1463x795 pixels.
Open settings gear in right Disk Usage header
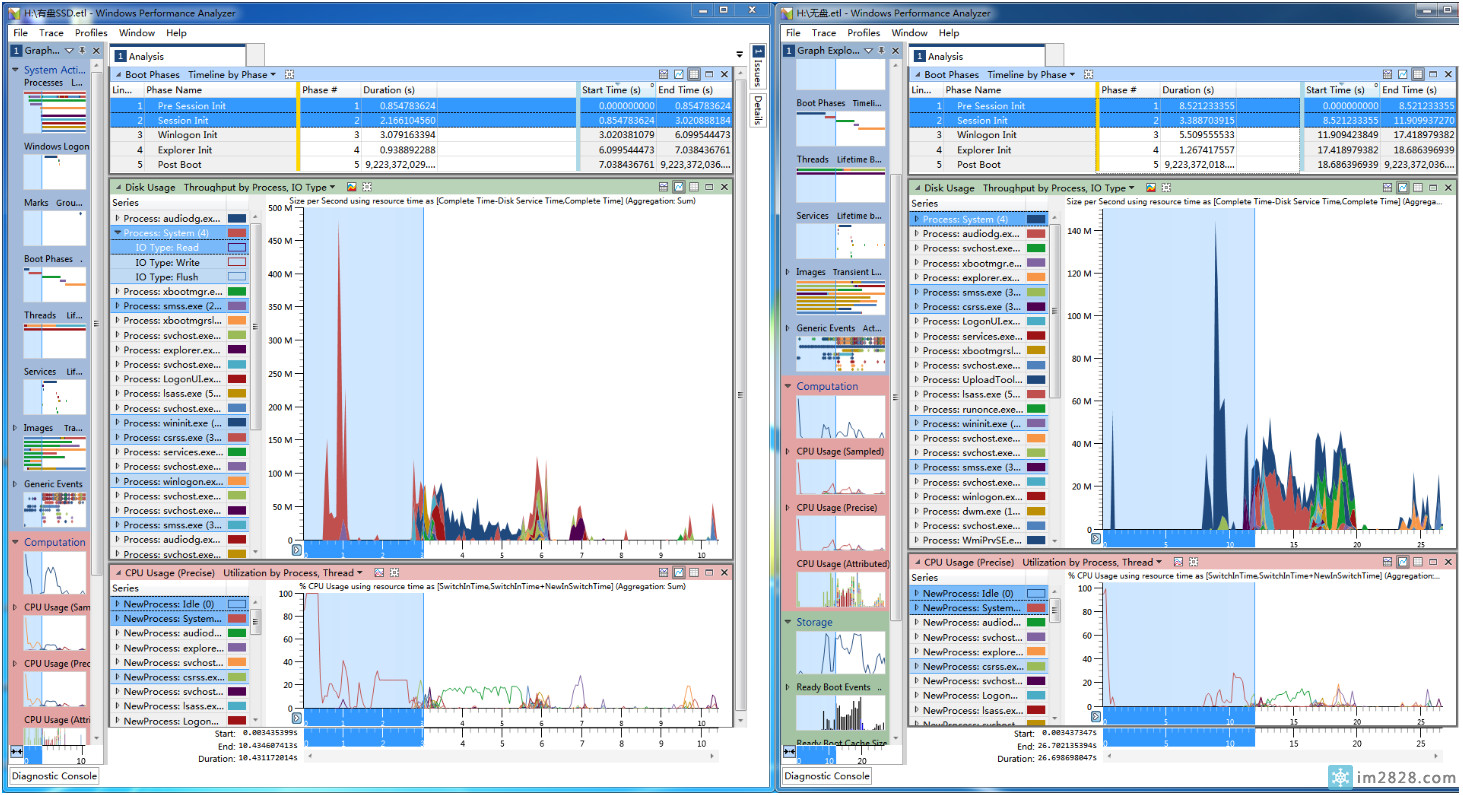(x=1166, y=187)
